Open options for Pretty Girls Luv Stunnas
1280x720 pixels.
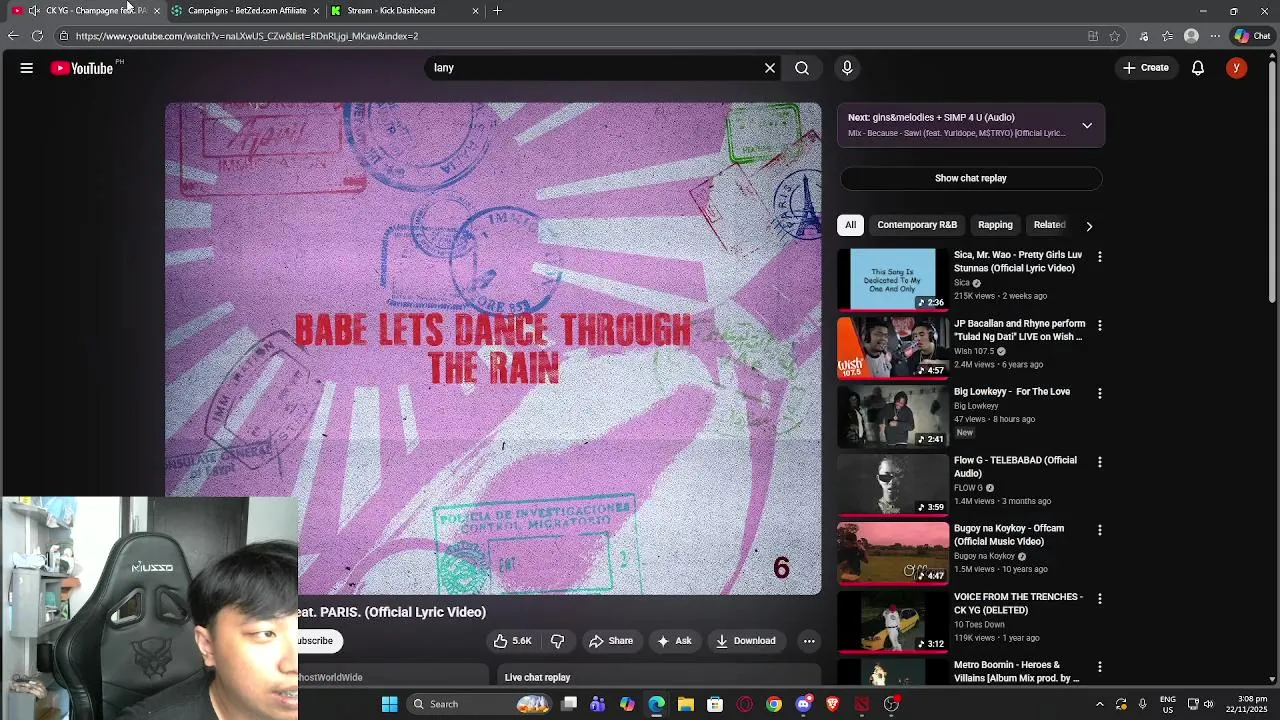point(1100,257)
